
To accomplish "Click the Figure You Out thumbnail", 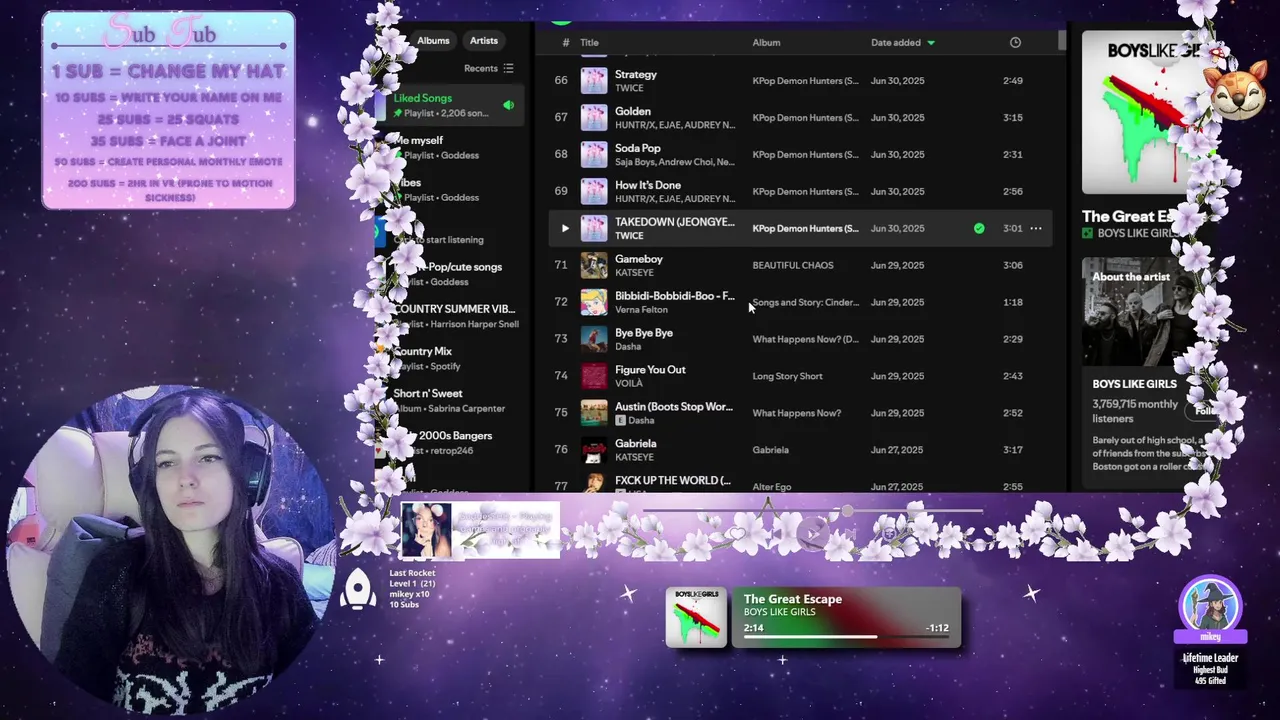I will (x=594, y=377).
